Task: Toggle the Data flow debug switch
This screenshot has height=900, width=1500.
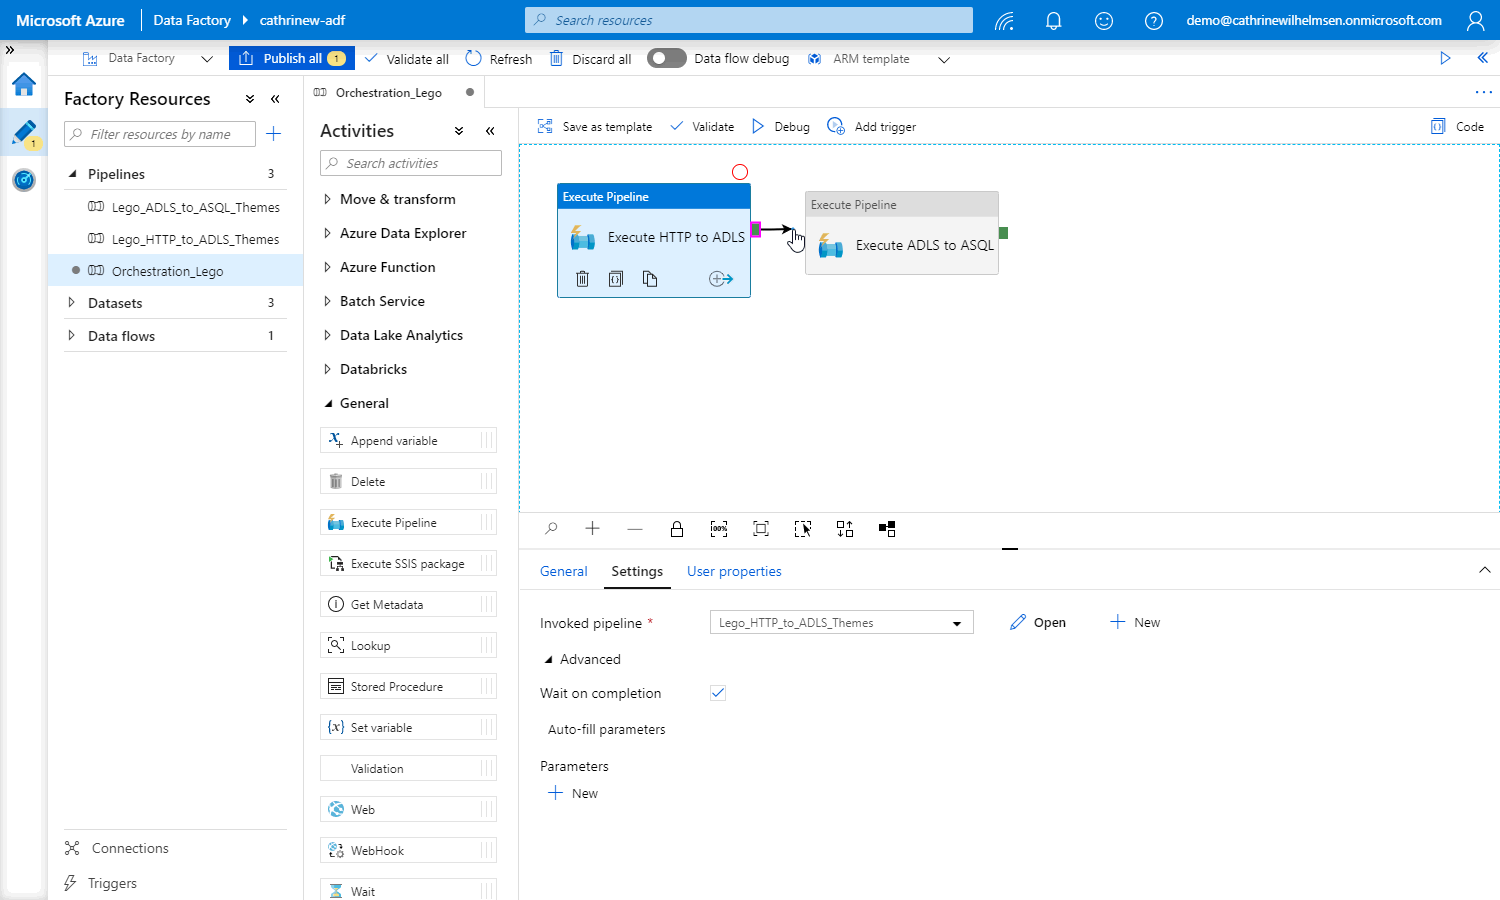Action: point(666,58)
